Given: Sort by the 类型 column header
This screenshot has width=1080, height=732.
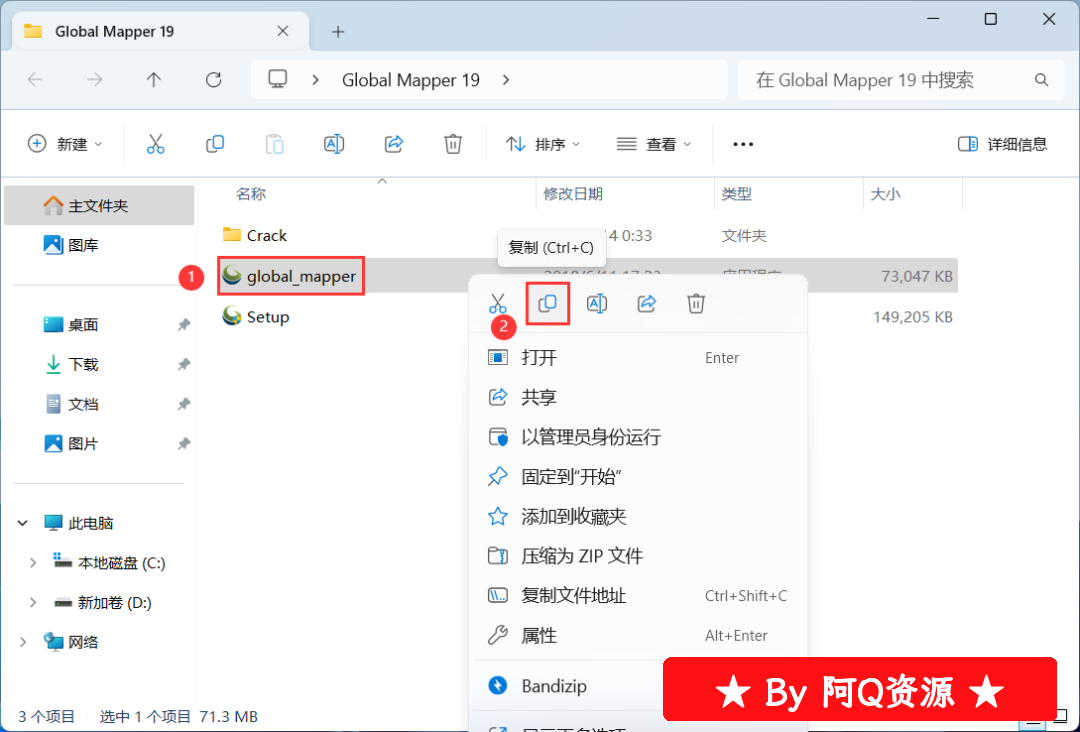Looking at the screenshot, I should (736, 194).
